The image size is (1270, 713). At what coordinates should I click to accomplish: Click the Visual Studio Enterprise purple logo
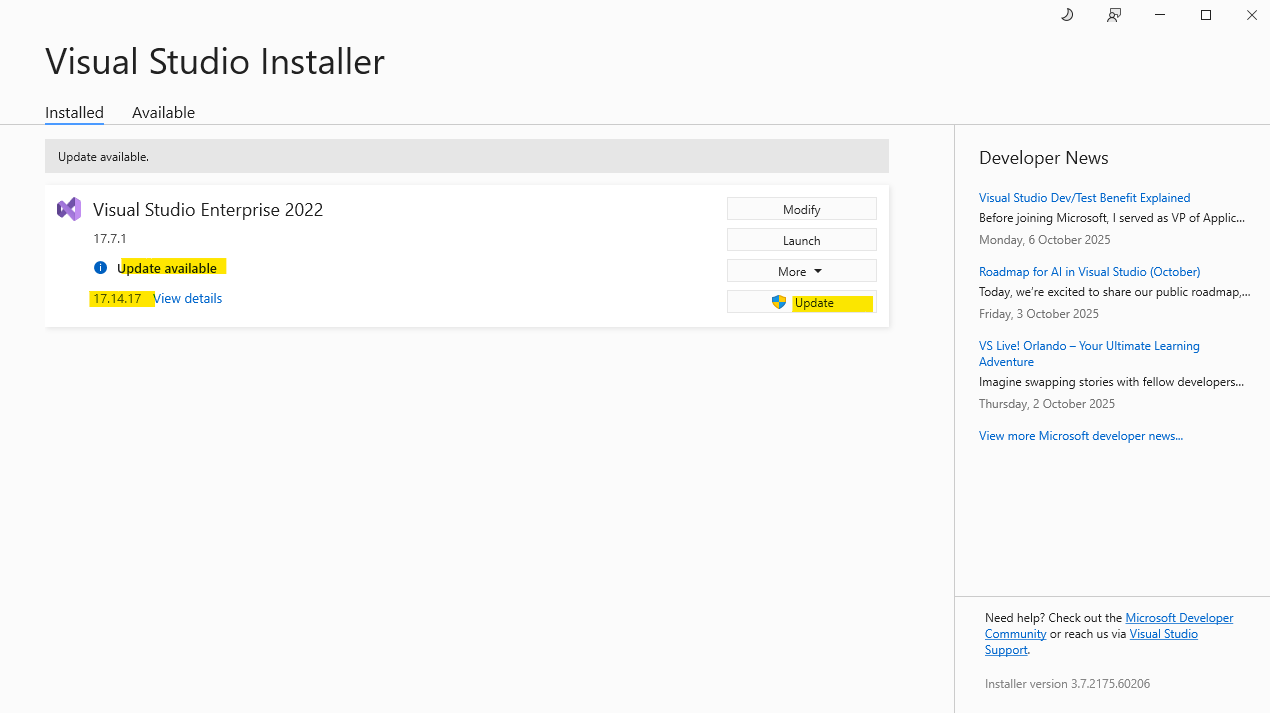click(69, 209)
